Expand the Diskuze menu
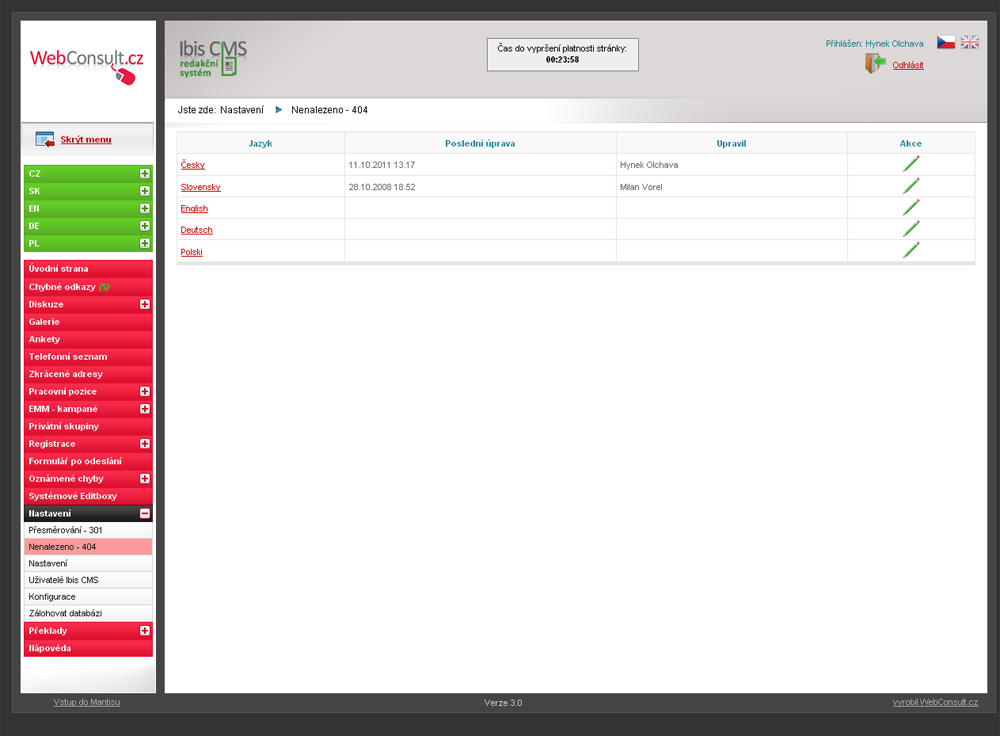Viewport: 1000px width, 736px height. (x=145, y=304)
